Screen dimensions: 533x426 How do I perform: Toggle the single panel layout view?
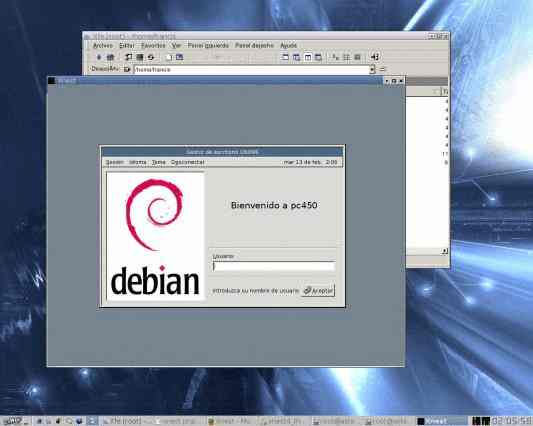click(x=285, y=57)
